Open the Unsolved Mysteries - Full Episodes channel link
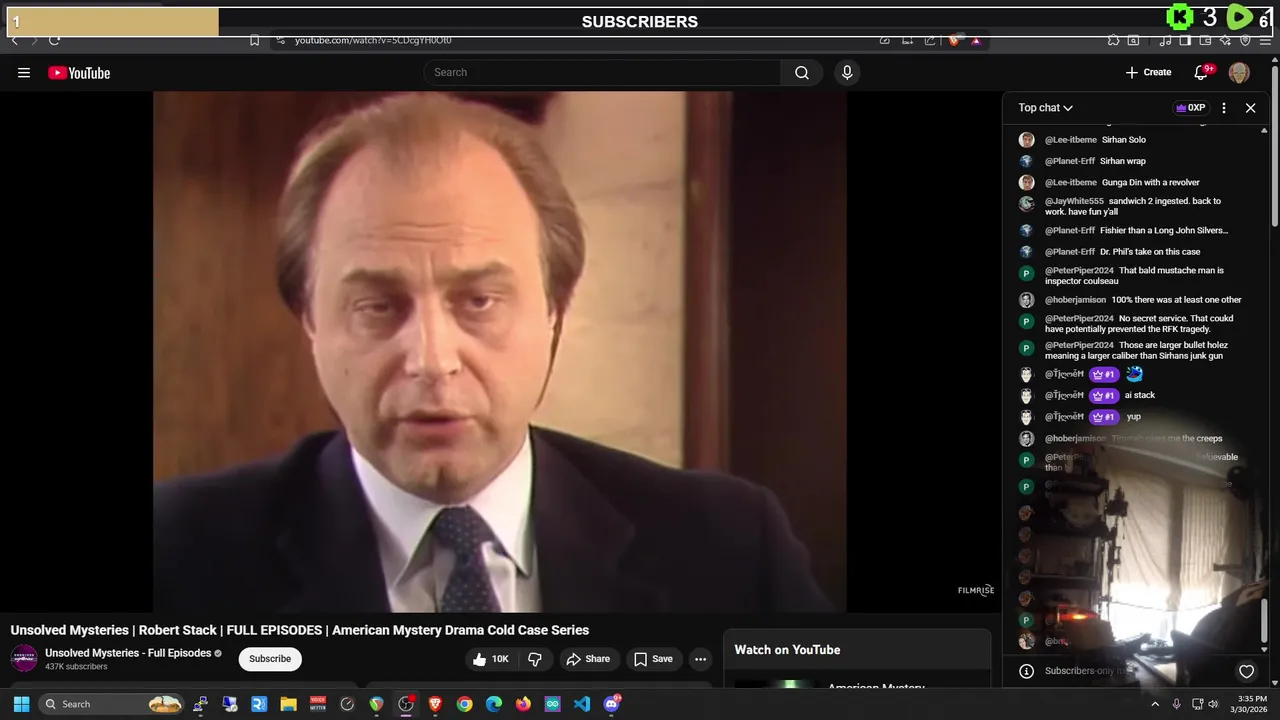 click(128, 653)
